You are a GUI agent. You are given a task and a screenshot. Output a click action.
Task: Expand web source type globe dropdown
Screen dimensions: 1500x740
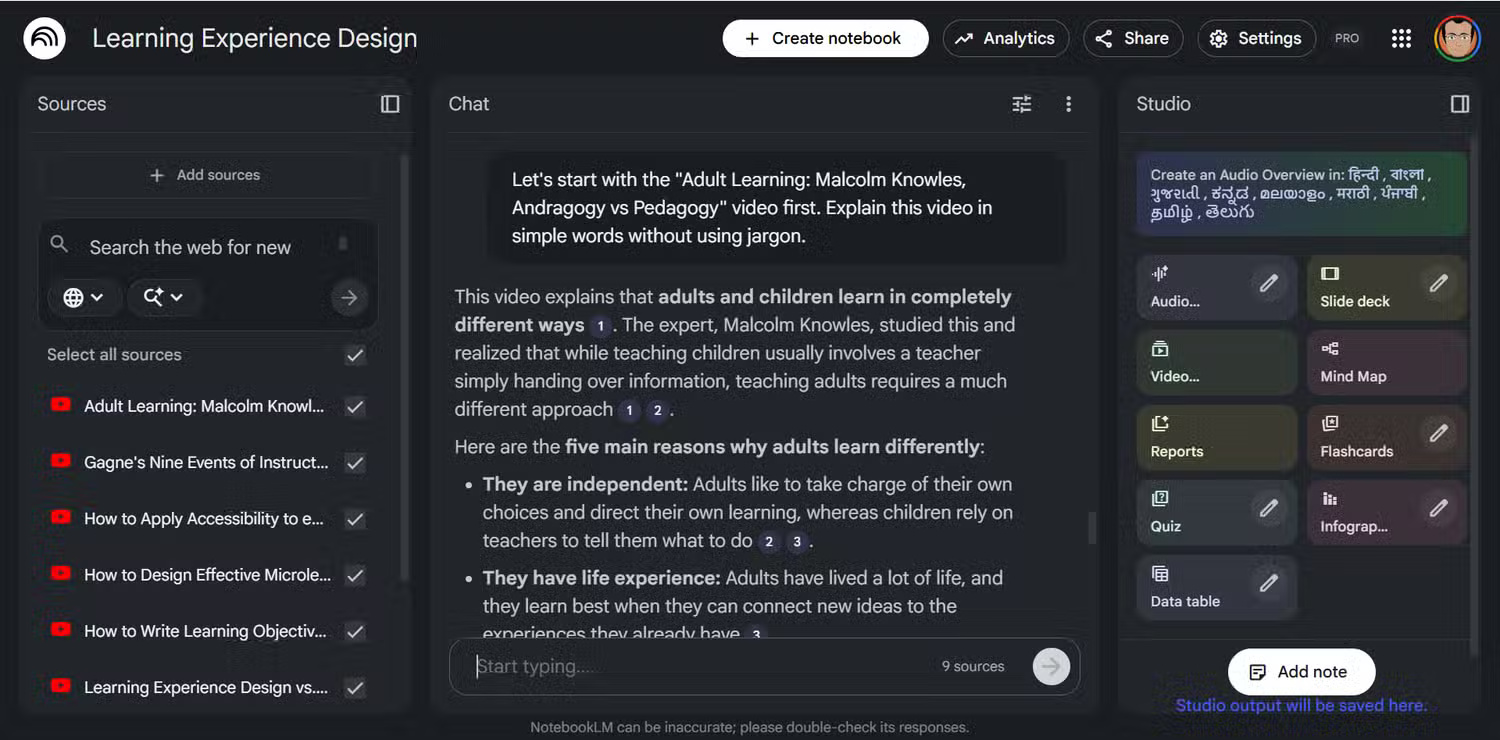point(84,297)
